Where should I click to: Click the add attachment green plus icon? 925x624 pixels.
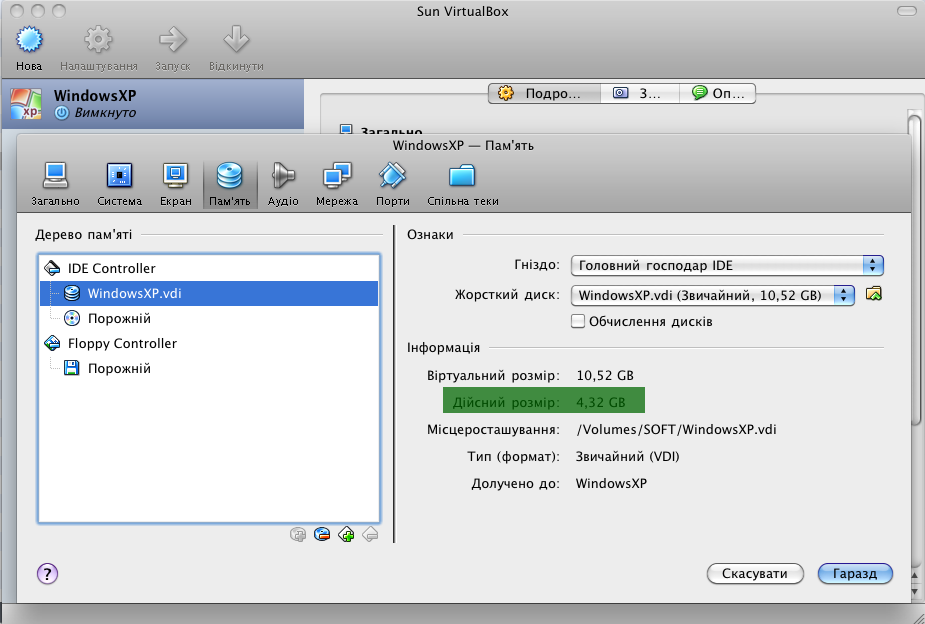pos(346,535)
